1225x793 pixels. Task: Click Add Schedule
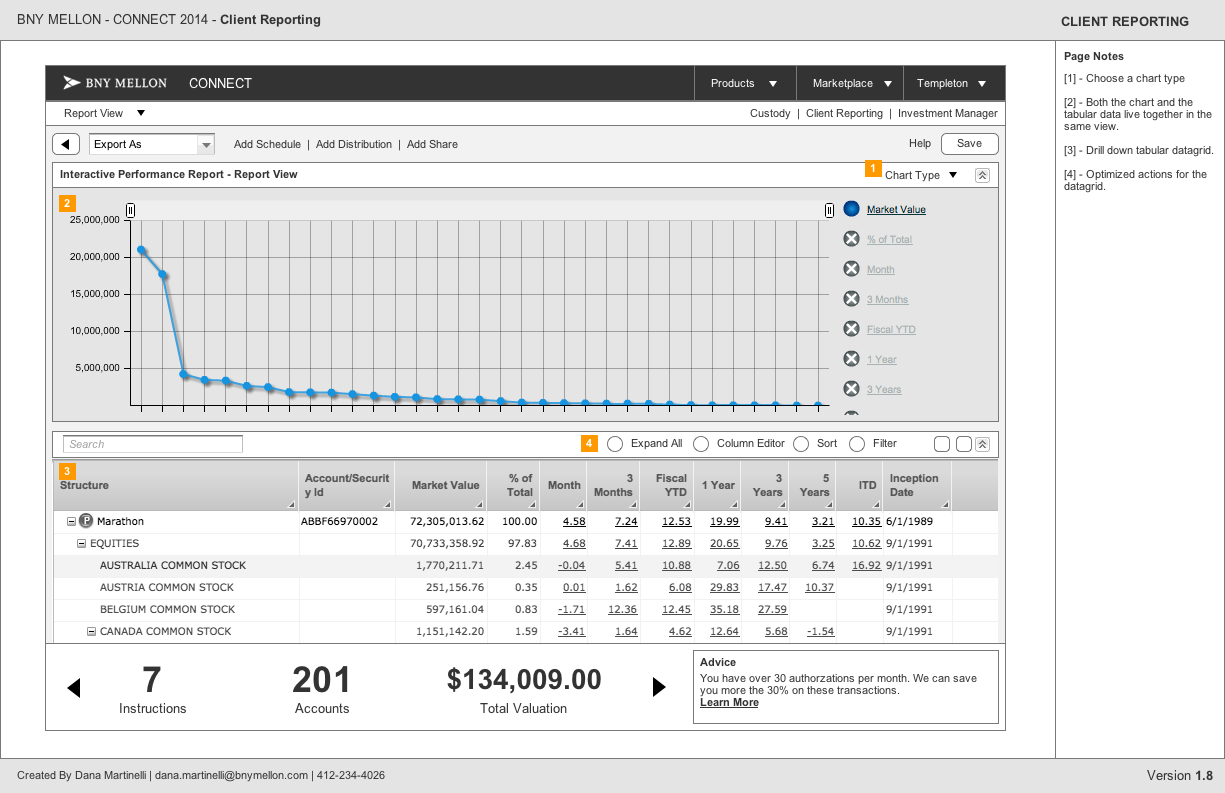click(267, 144)
